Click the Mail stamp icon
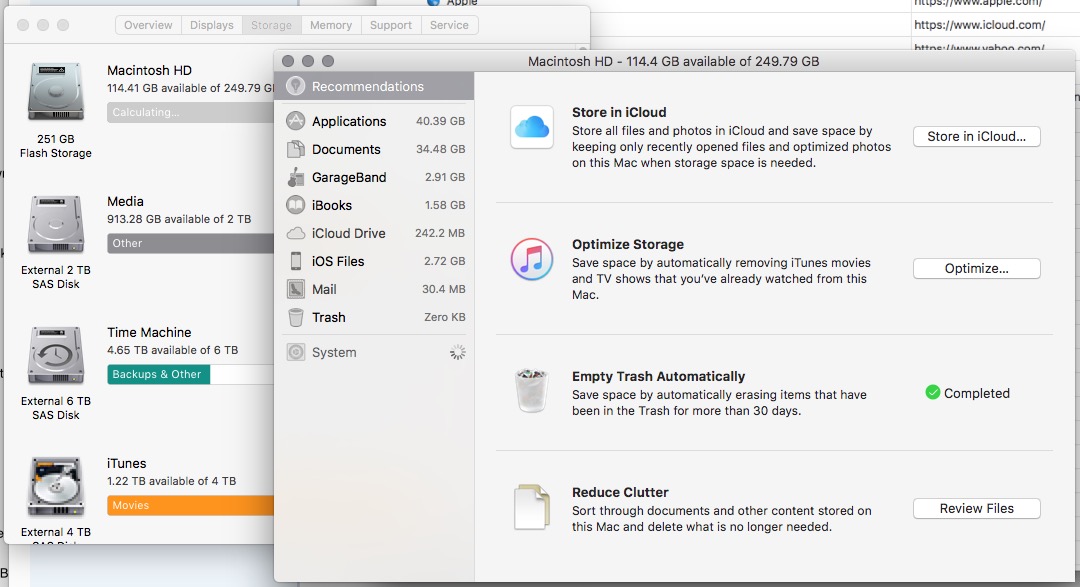1080x587 pixels. tap(295, 289)
